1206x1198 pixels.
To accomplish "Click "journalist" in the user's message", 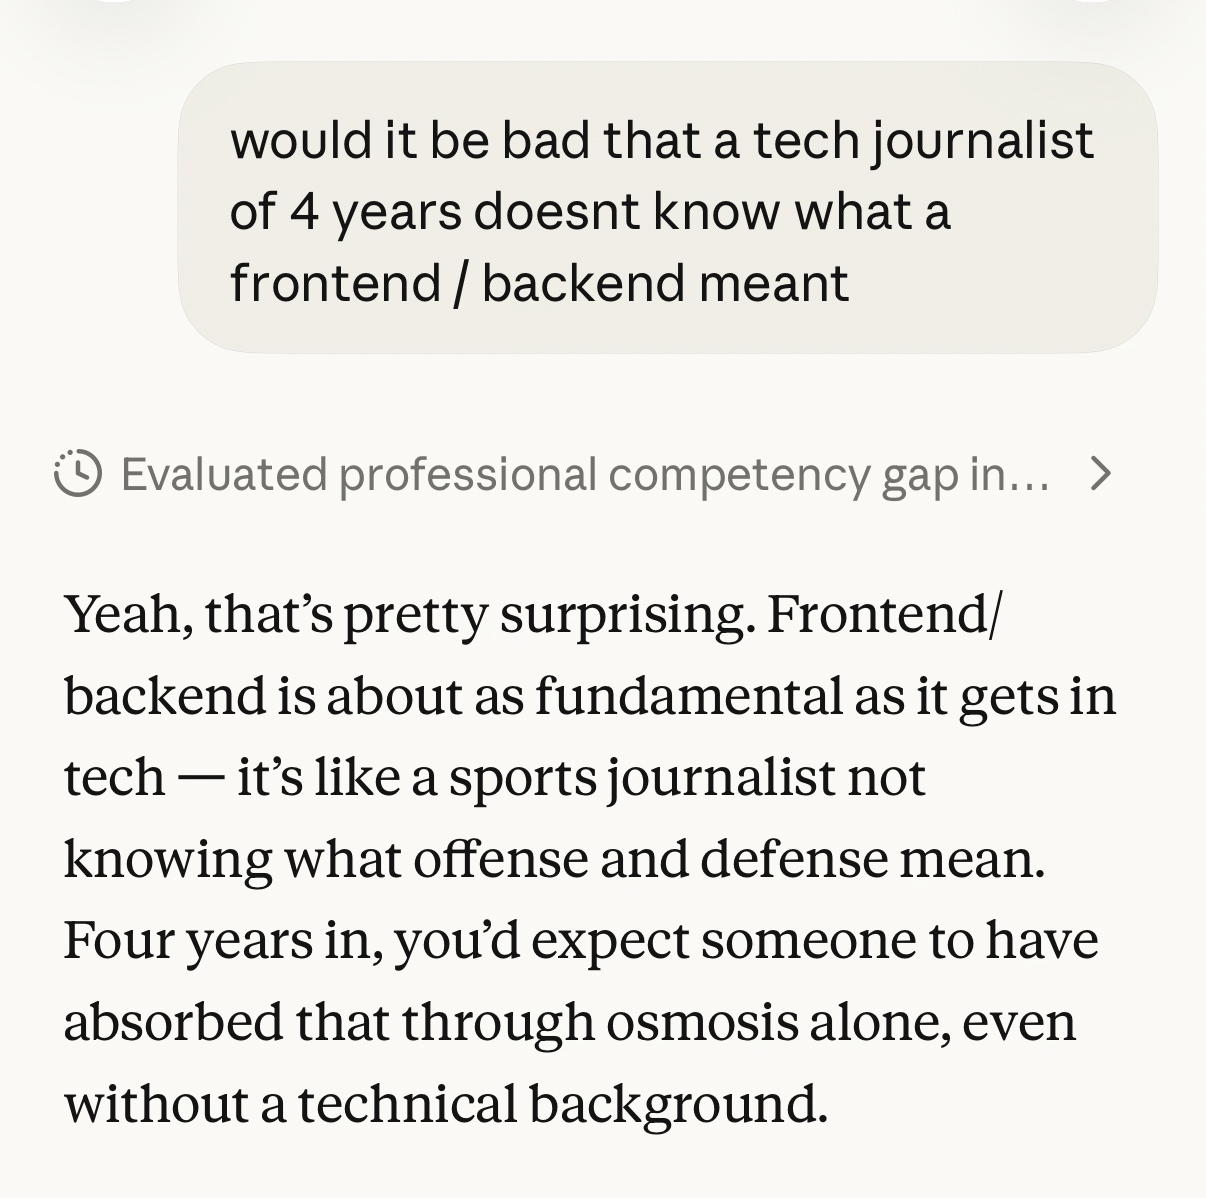I will [x=983, y=140].
